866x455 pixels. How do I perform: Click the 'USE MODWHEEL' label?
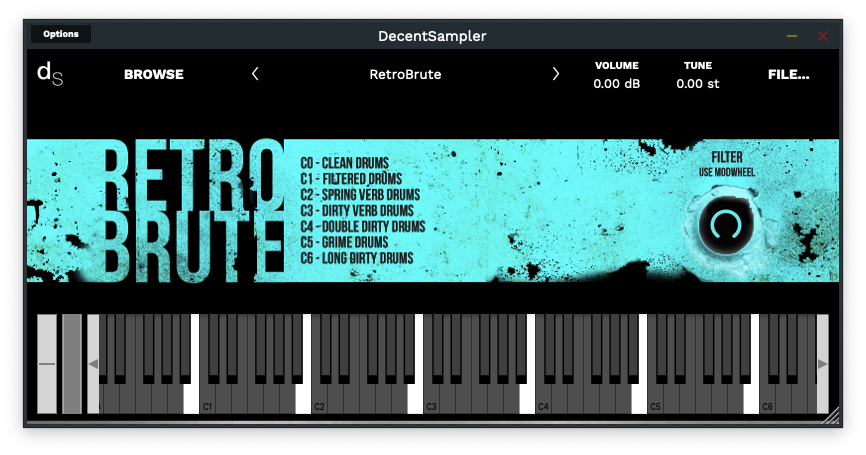(x=727, y=172)
